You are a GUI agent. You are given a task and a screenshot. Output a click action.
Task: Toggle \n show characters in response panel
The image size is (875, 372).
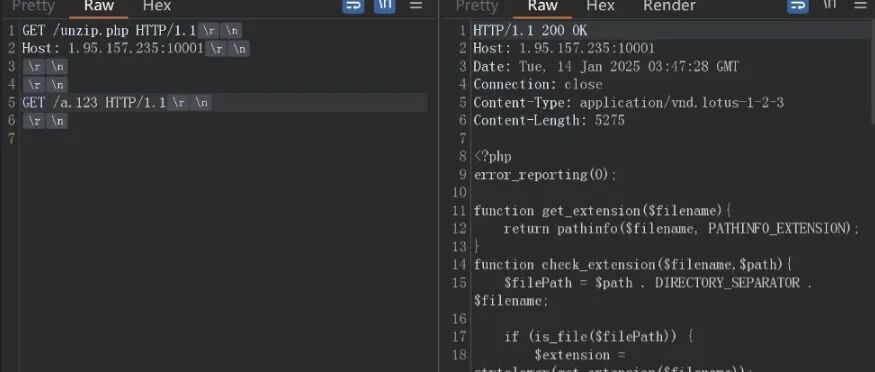830,5
